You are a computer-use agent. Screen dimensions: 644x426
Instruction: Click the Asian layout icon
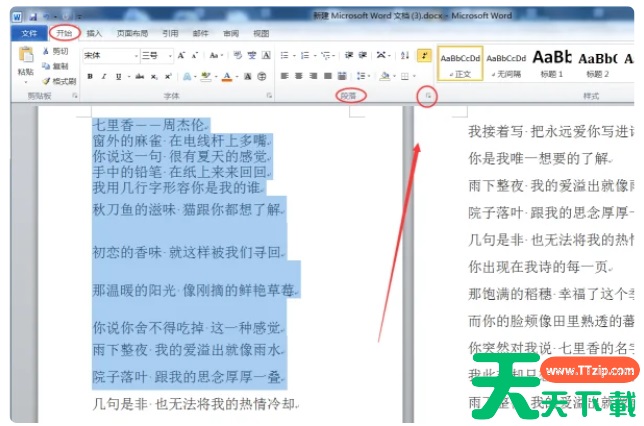pyautogui.click(x=382, y=55)
